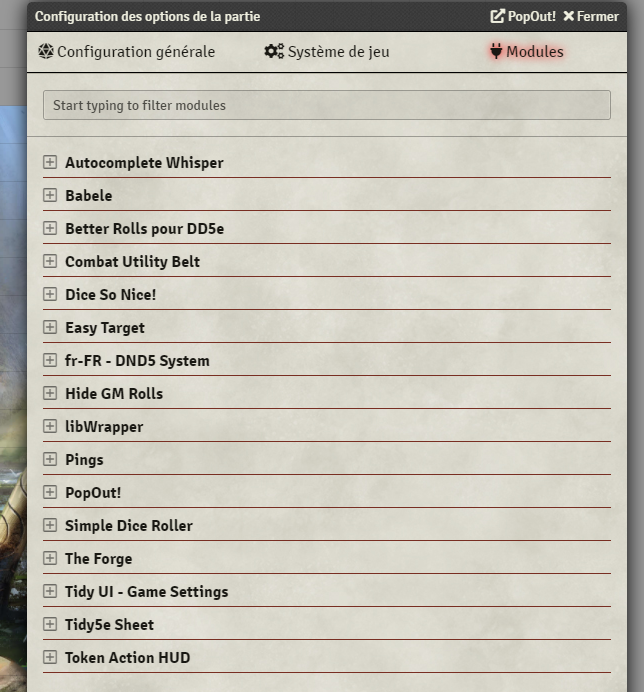The height and width of the screenshot is (692, 644).
Task: Click the libWrapper module title
Action: (x=104, y=427)
